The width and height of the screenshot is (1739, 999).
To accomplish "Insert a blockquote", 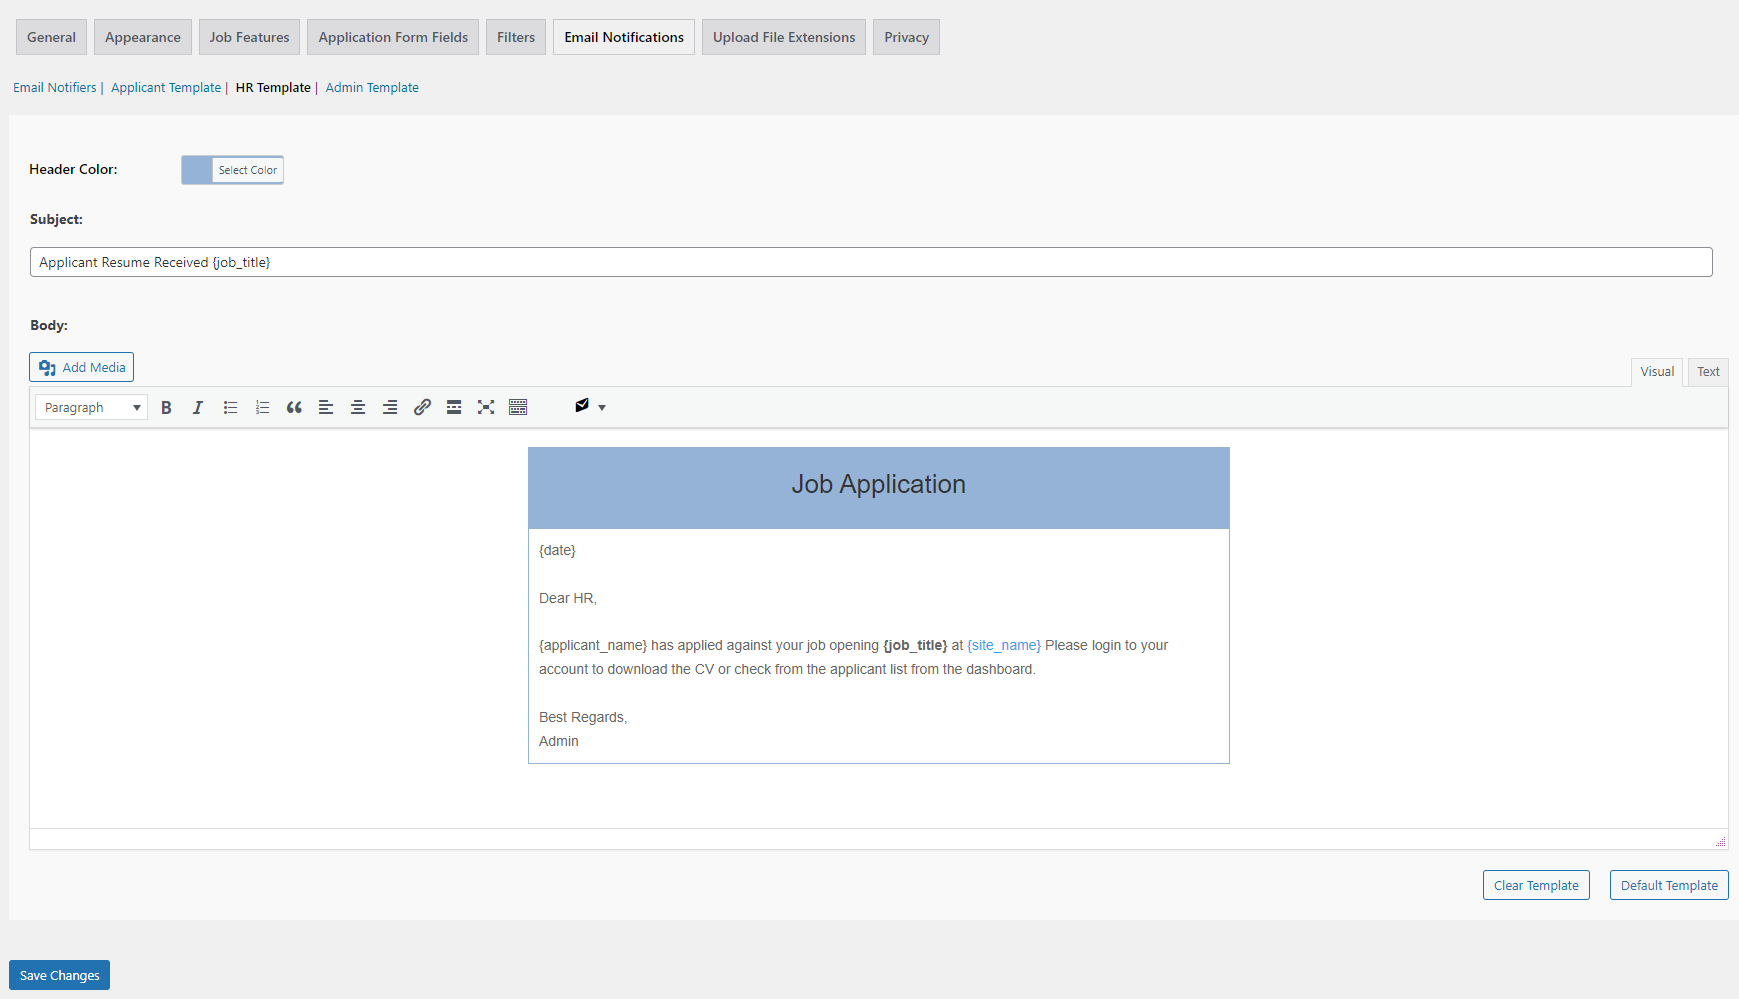I will 294,407.
